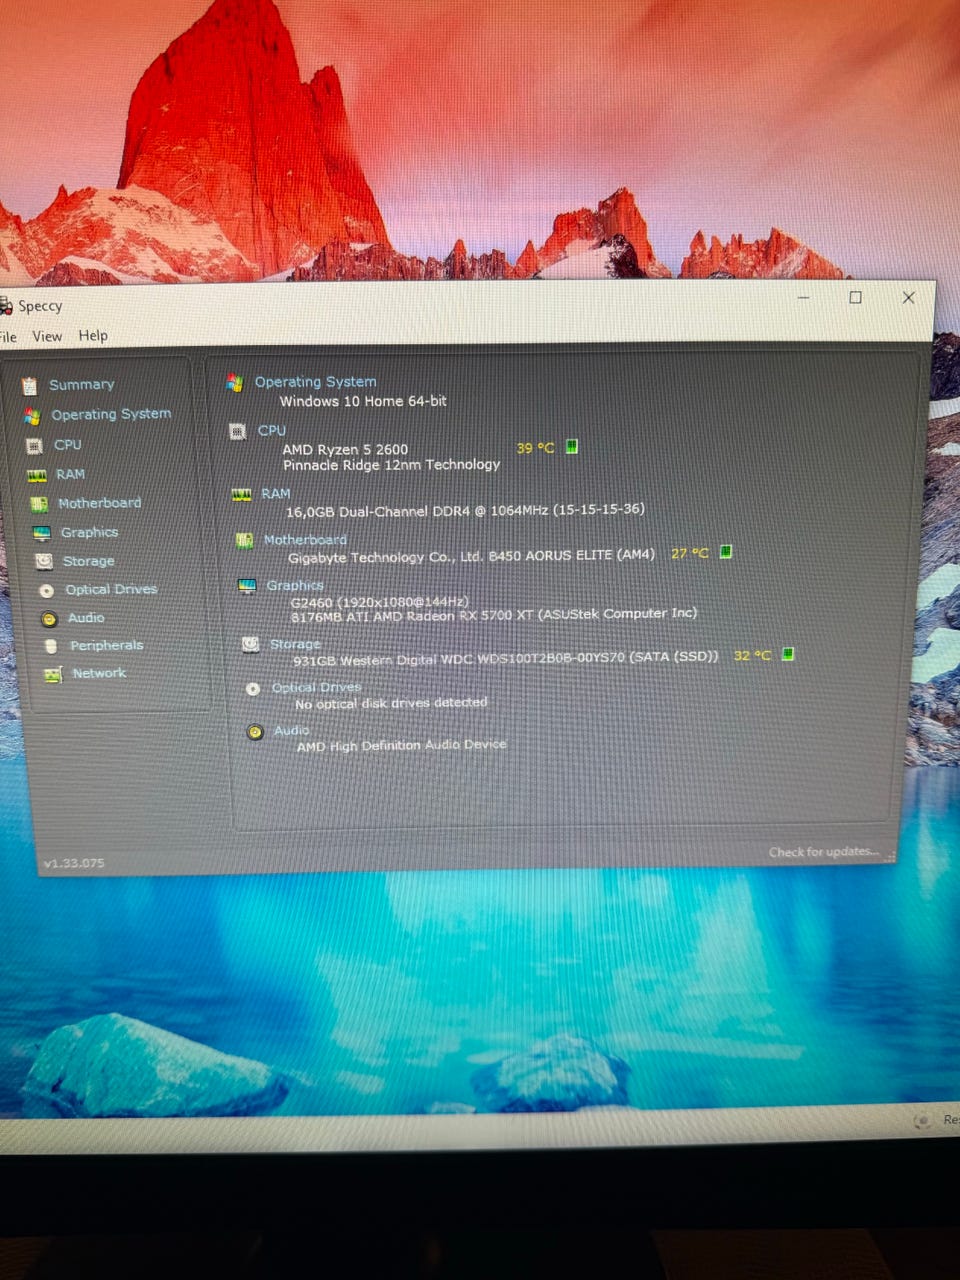Viewport: 960px width, 1280px height.
Task: Open the CPU heading link in summary
Action: [x=271, y=430]
